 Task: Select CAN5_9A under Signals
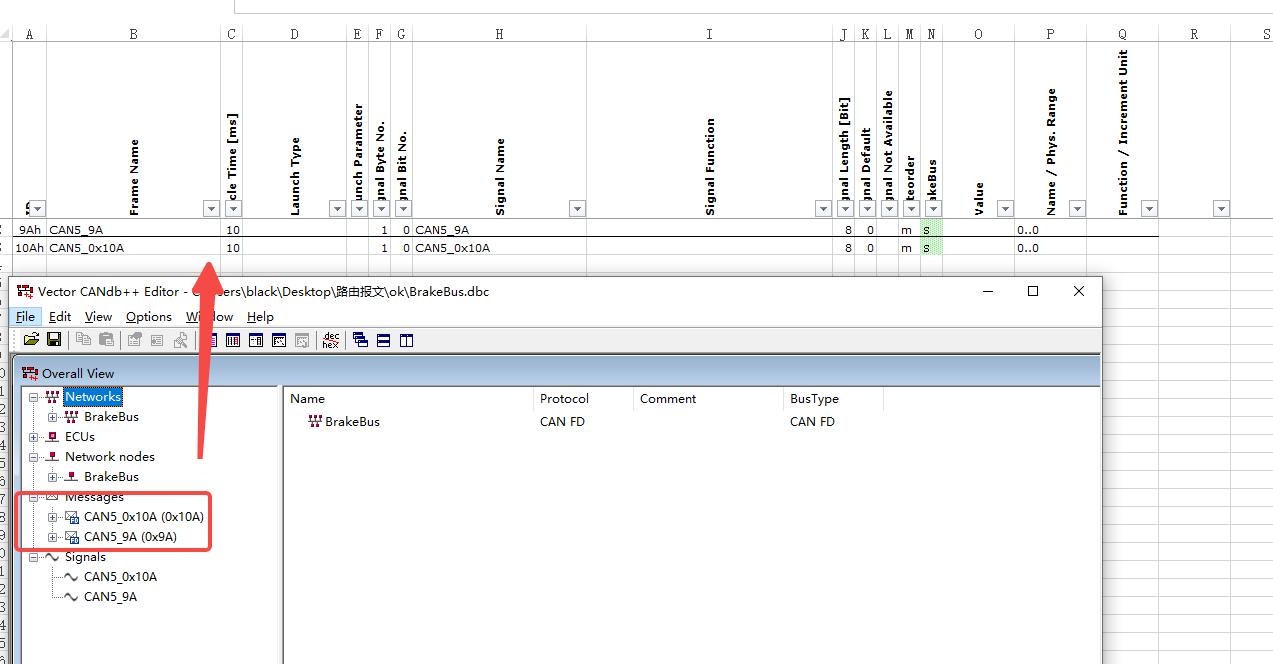(x=110, y=597)
